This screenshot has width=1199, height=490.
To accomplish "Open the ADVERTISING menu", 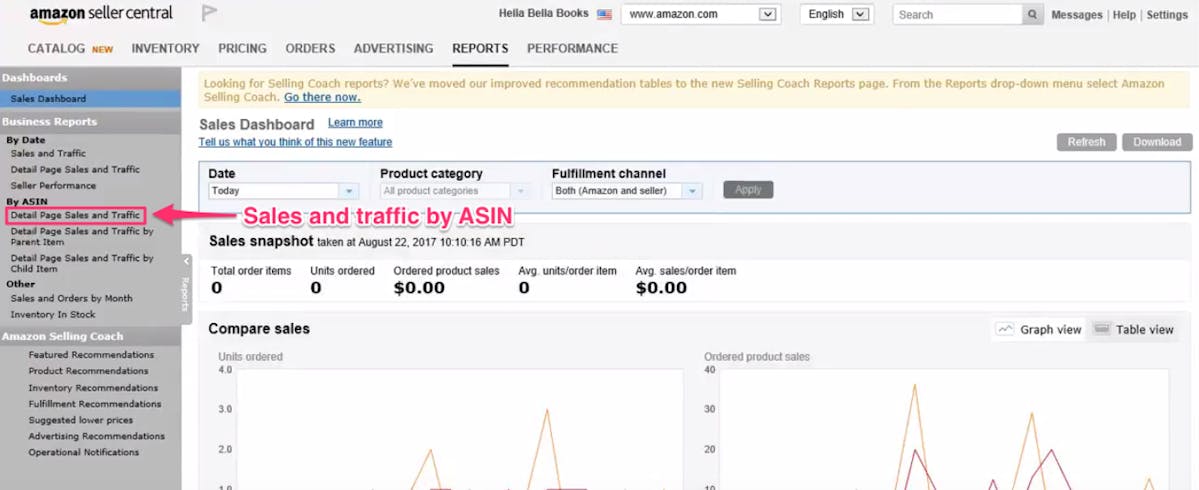I will [x=393, y=48].
